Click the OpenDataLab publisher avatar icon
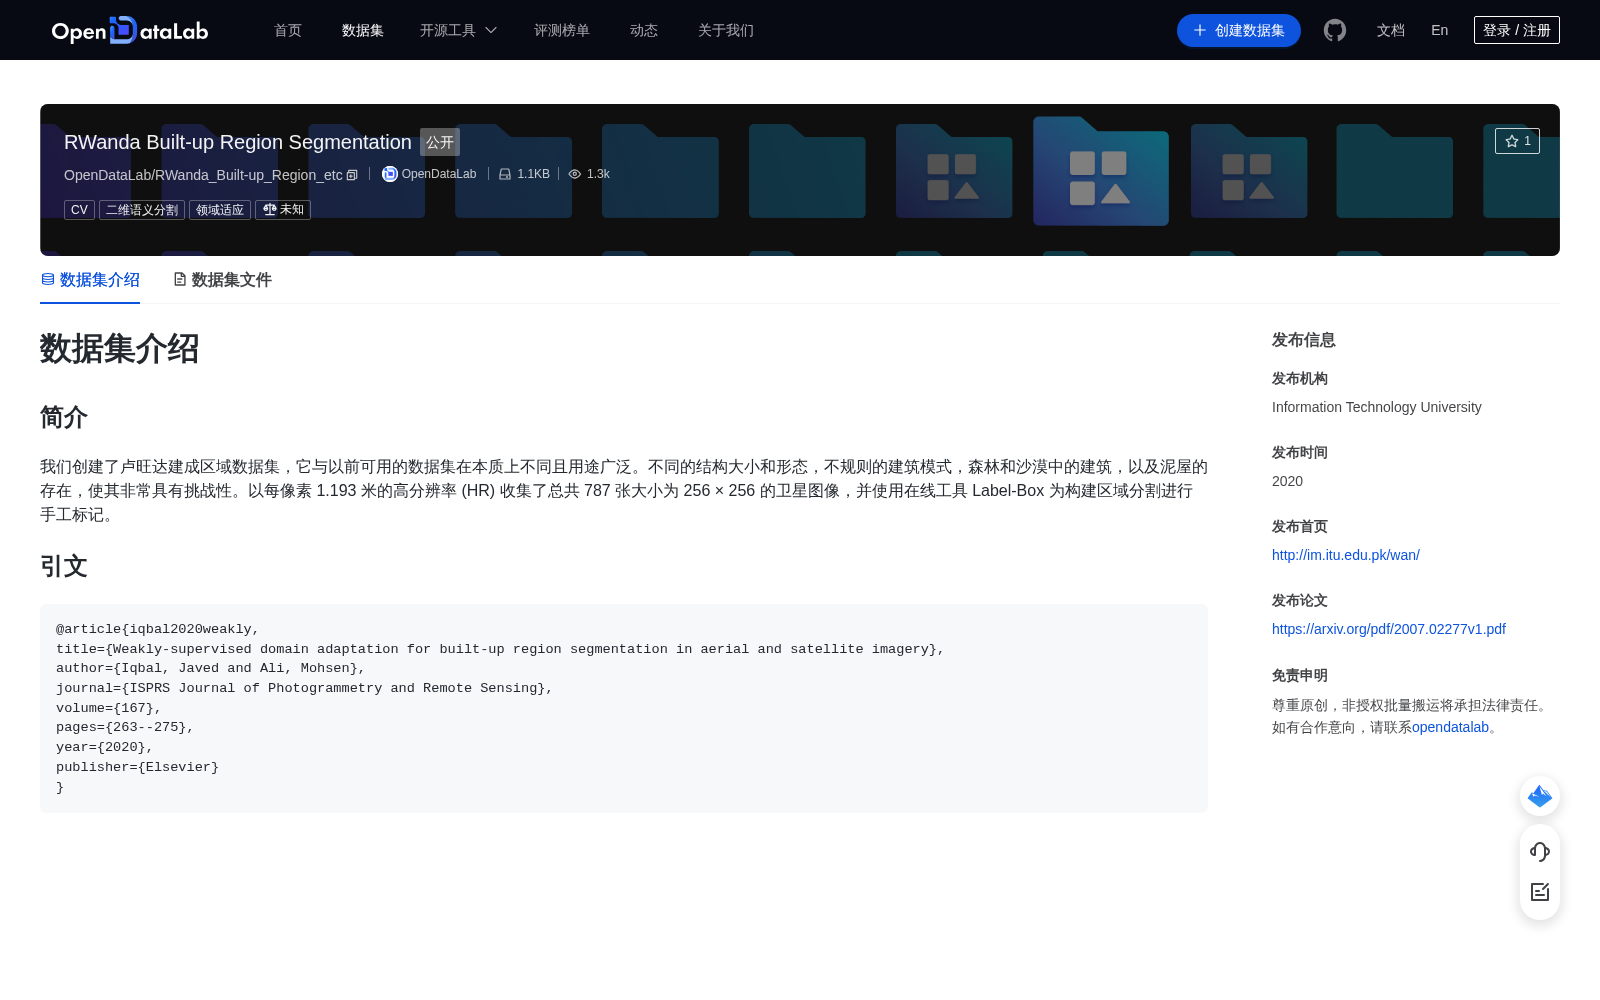This screenshot has height=1000, width=1600. click(x=390, y=174)
